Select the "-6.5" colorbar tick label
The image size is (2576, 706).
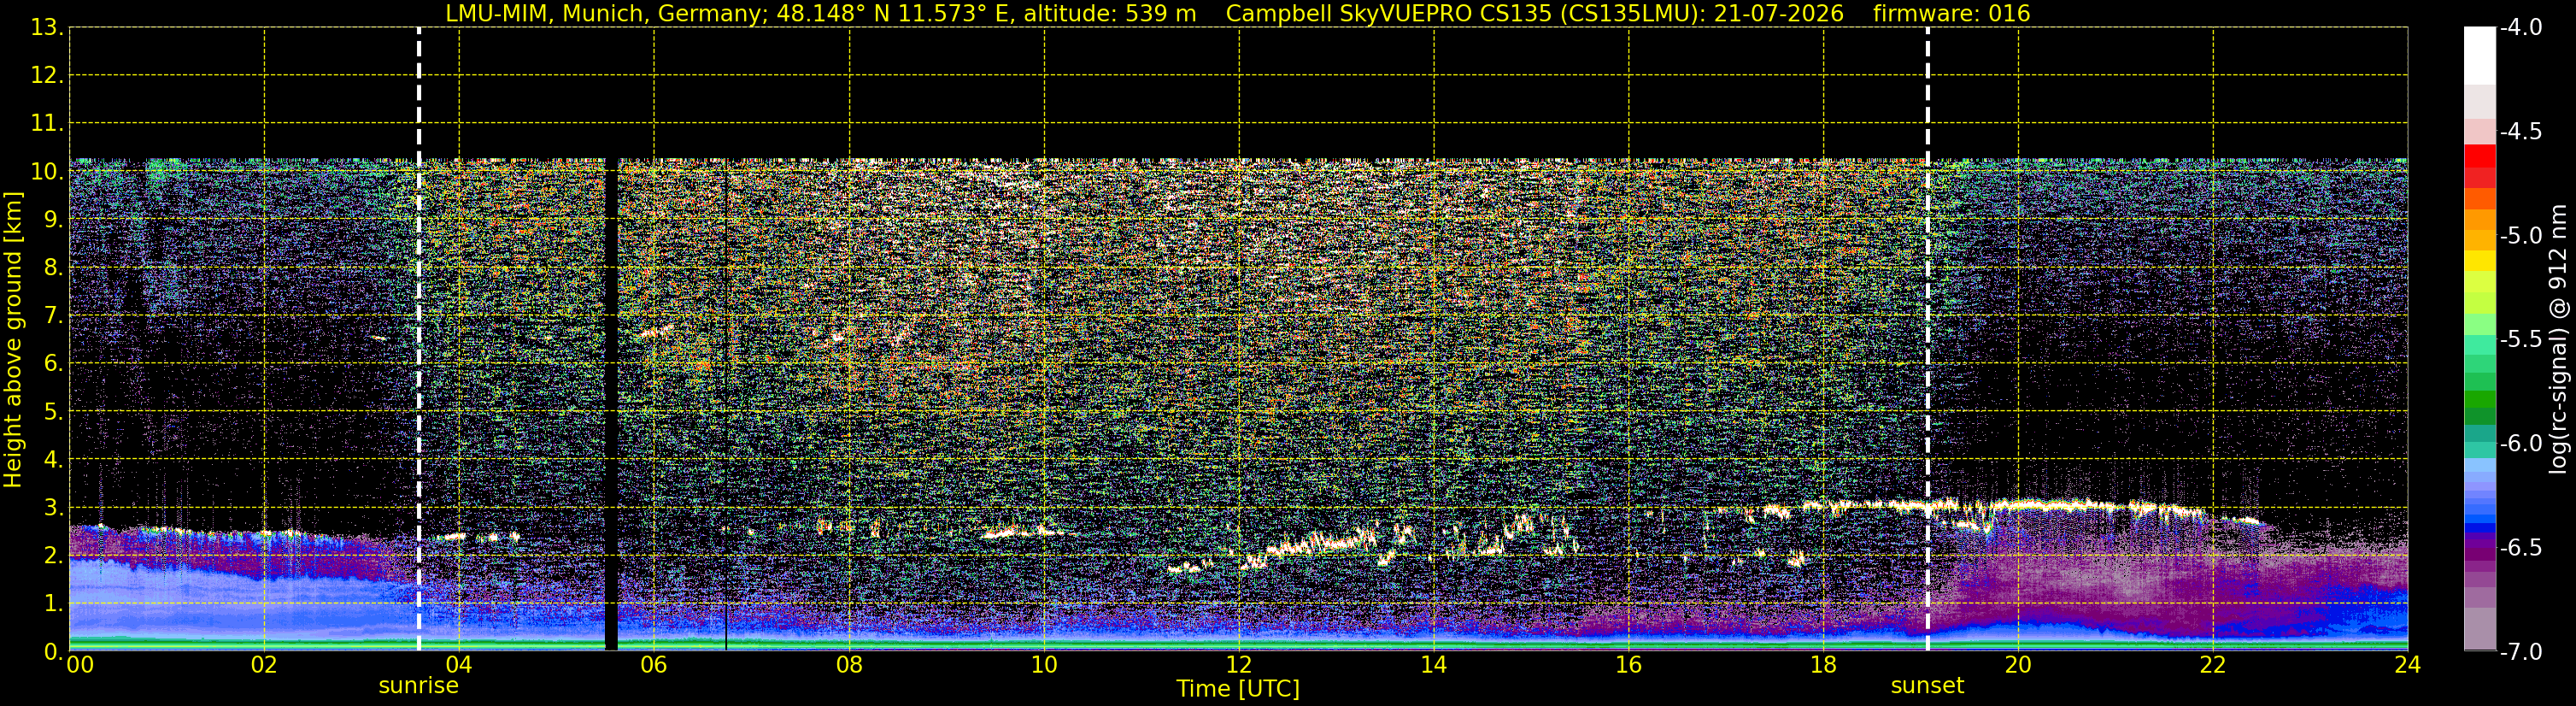click(2521, 548)
